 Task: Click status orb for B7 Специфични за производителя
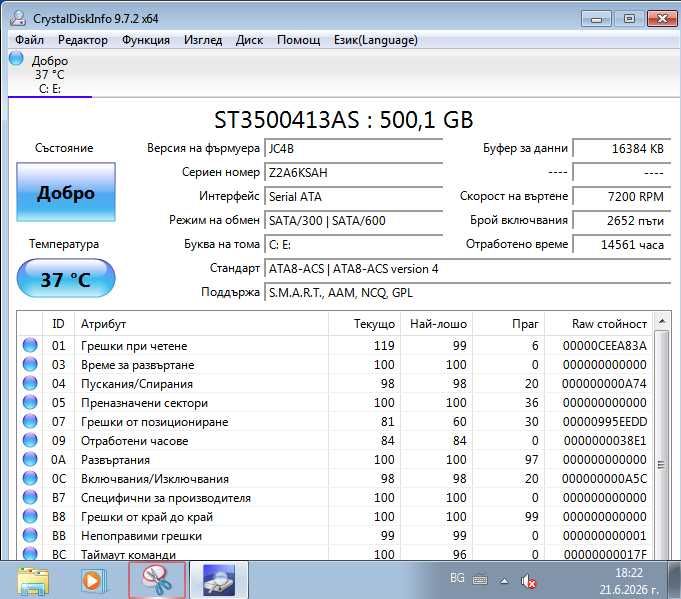pos(30,497)
